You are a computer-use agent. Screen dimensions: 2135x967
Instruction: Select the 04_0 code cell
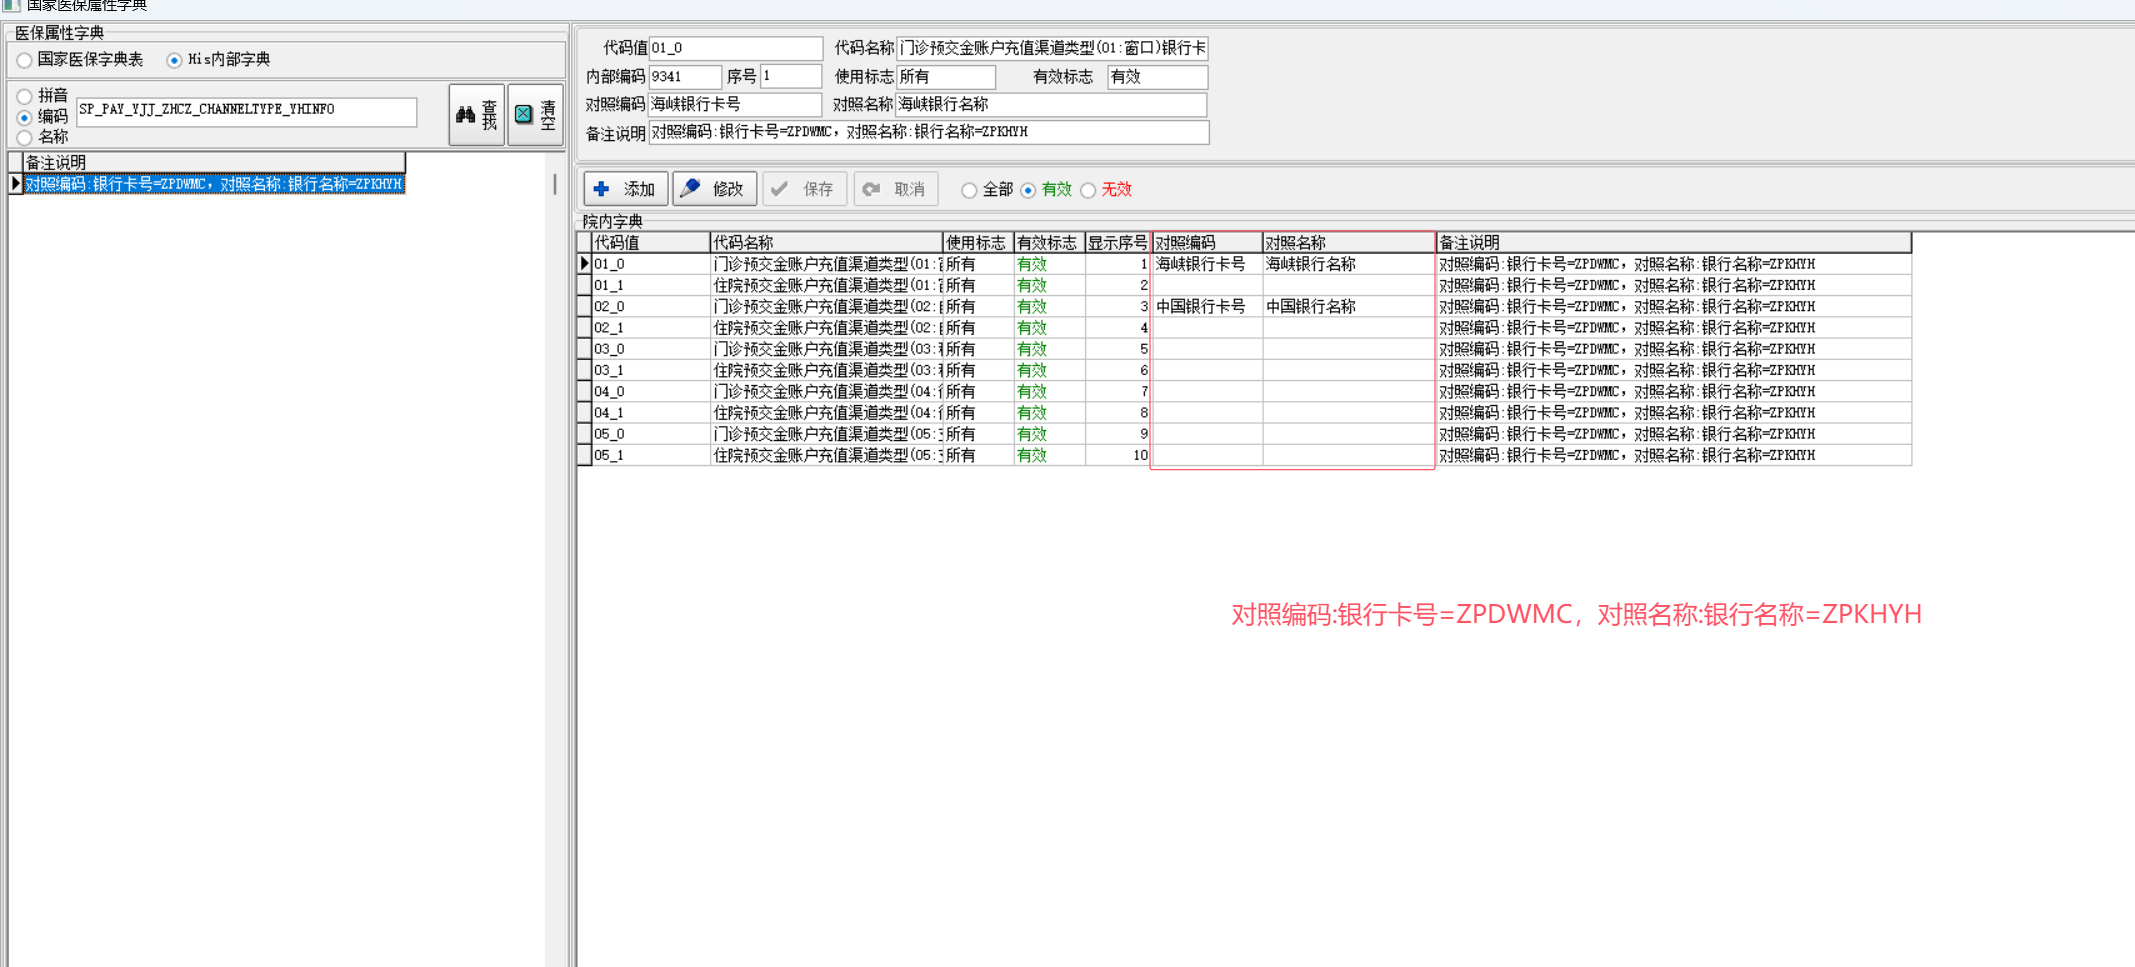tap(651, 391)
